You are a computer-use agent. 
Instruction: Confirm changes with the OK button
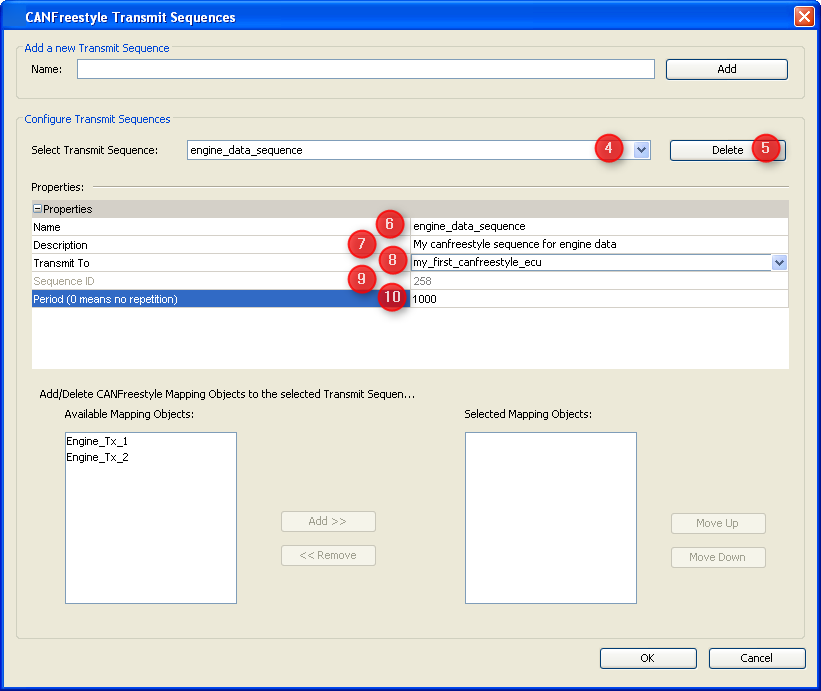(x=647, y=658)
